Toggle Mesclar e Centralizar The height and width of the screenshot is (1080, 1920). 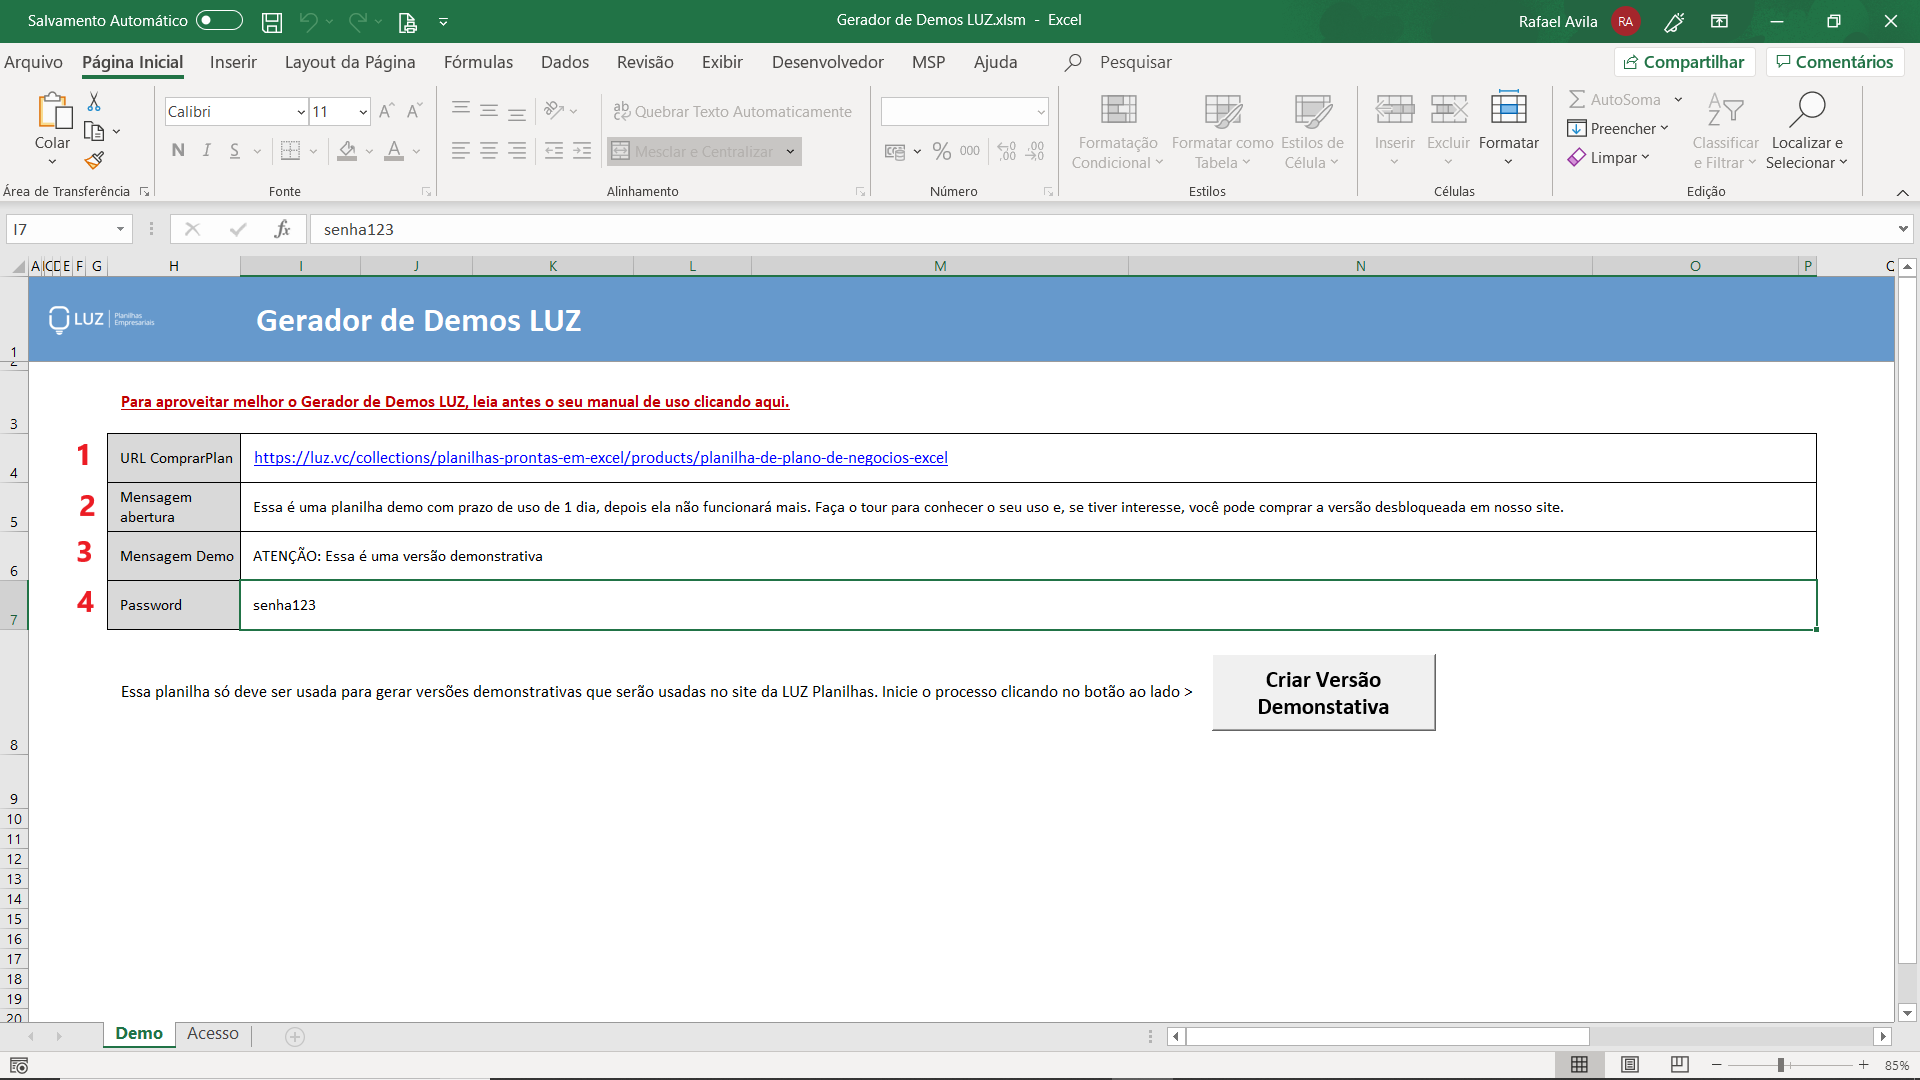click(694, 151)
